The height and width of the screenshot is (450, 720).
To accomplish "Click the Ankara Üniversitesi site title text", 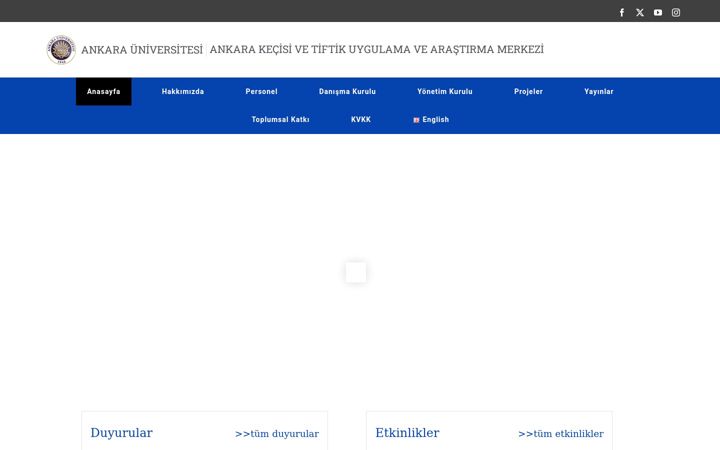I will coord(142,49).
